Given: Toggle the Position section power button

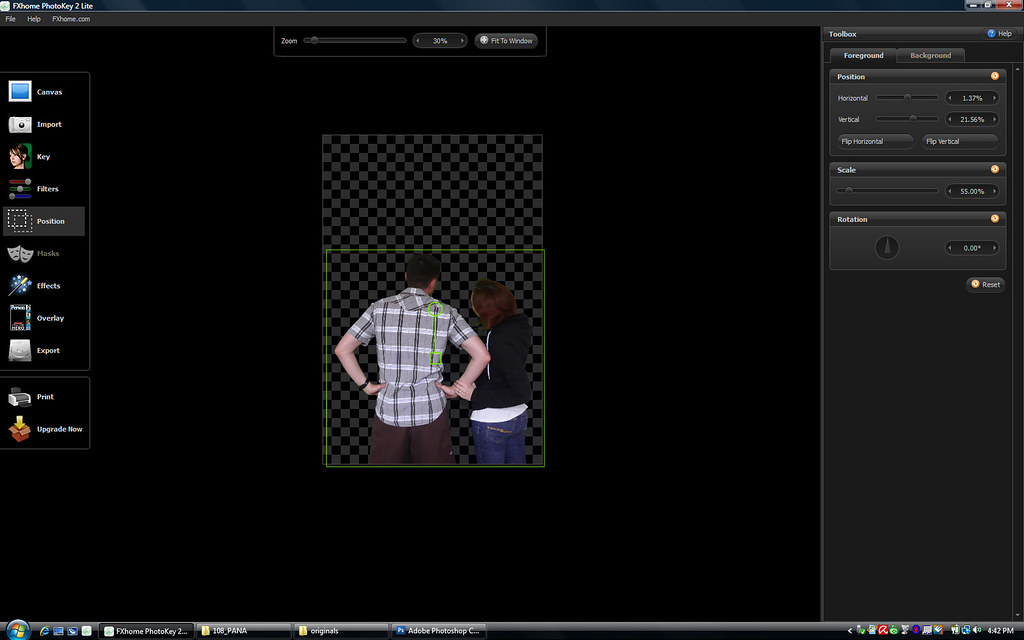Looking at the screenshot, I should coord(996,75).
